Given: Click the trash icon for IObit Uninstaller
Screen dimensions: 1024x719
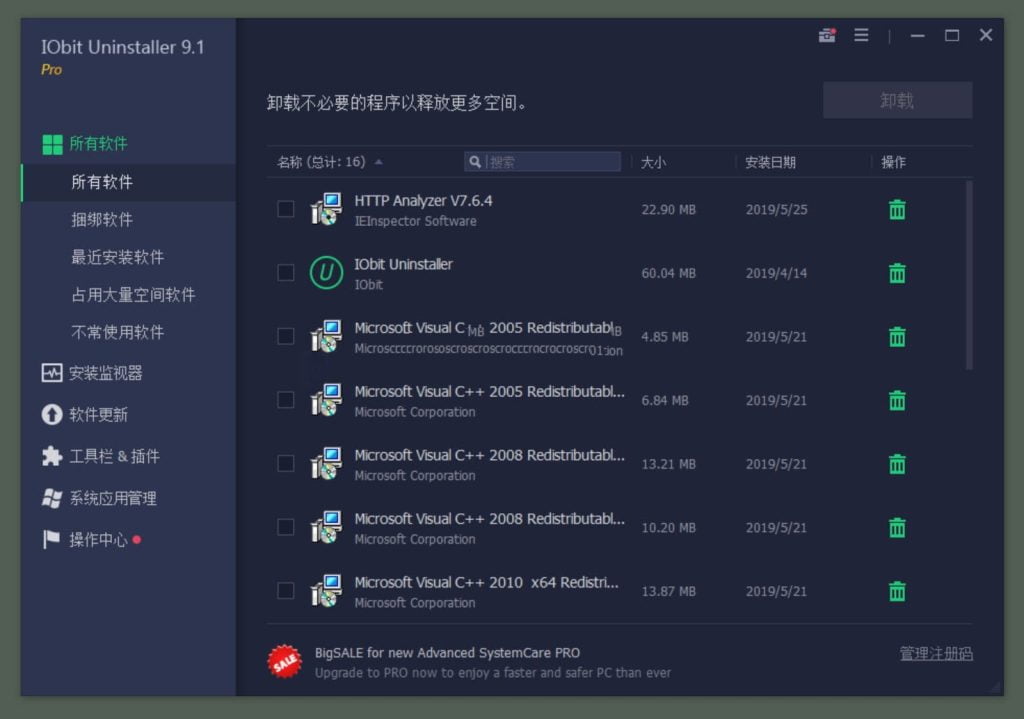Looking at the screenshot, I should pos(897,273).
